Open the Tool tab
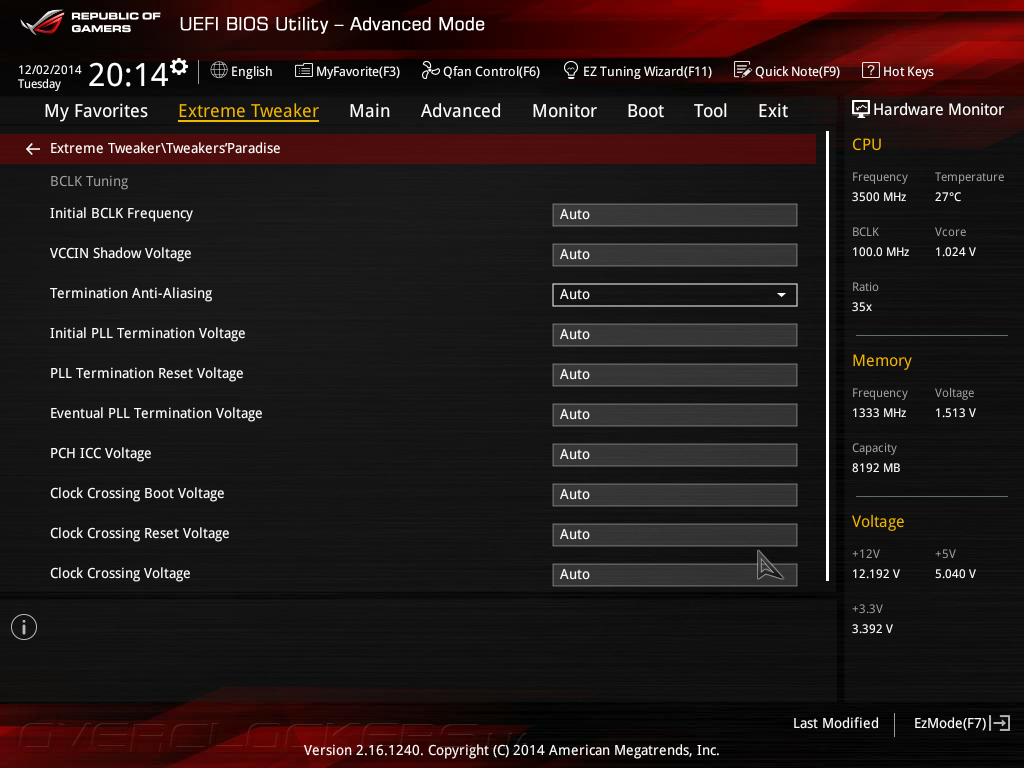This screenshot has height=768, width=1024. 710,110
